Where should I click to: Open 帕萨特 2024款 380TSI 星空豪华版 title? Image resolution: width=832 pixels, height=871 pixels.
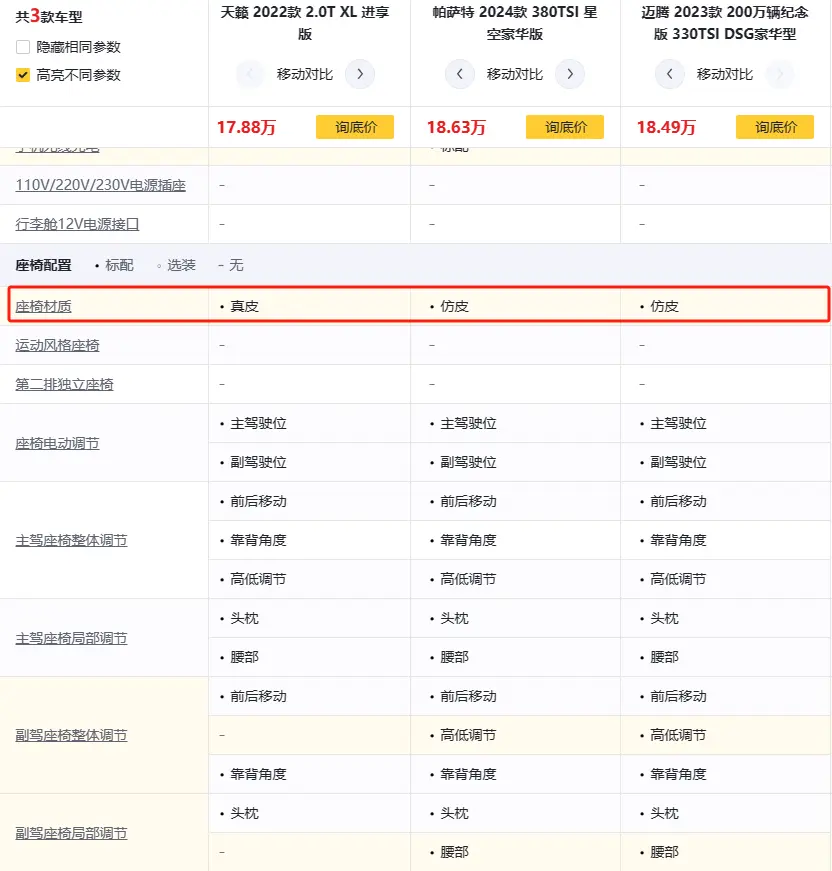pos(515,23)
